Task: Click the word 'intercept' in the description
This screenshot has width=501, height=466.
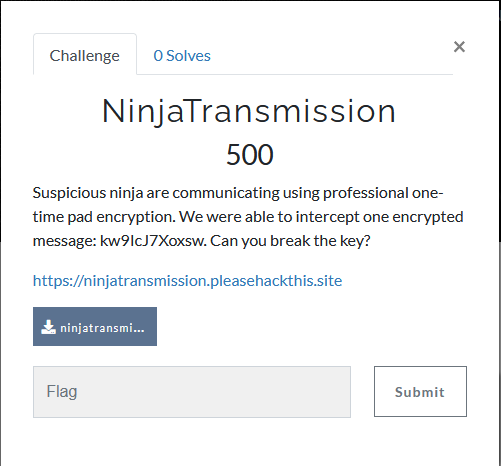Action: [327, 217]
